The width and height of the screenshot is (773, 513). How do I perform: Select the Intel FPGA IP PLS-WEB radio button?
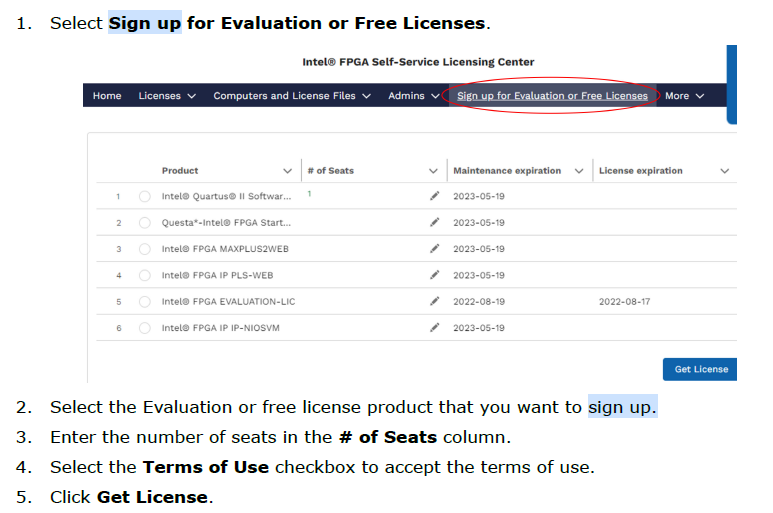pos(144,275)
